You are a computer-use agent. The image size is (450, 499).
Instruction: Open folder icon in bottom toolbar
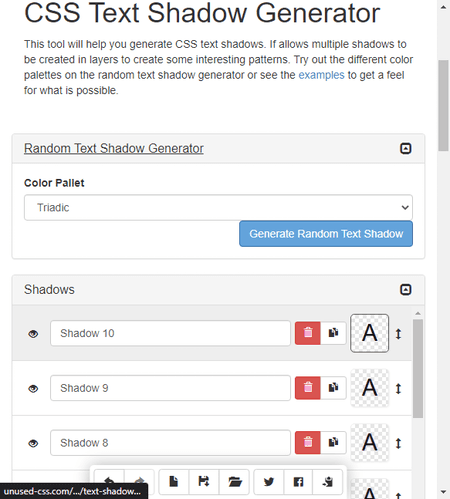(234, 482)
